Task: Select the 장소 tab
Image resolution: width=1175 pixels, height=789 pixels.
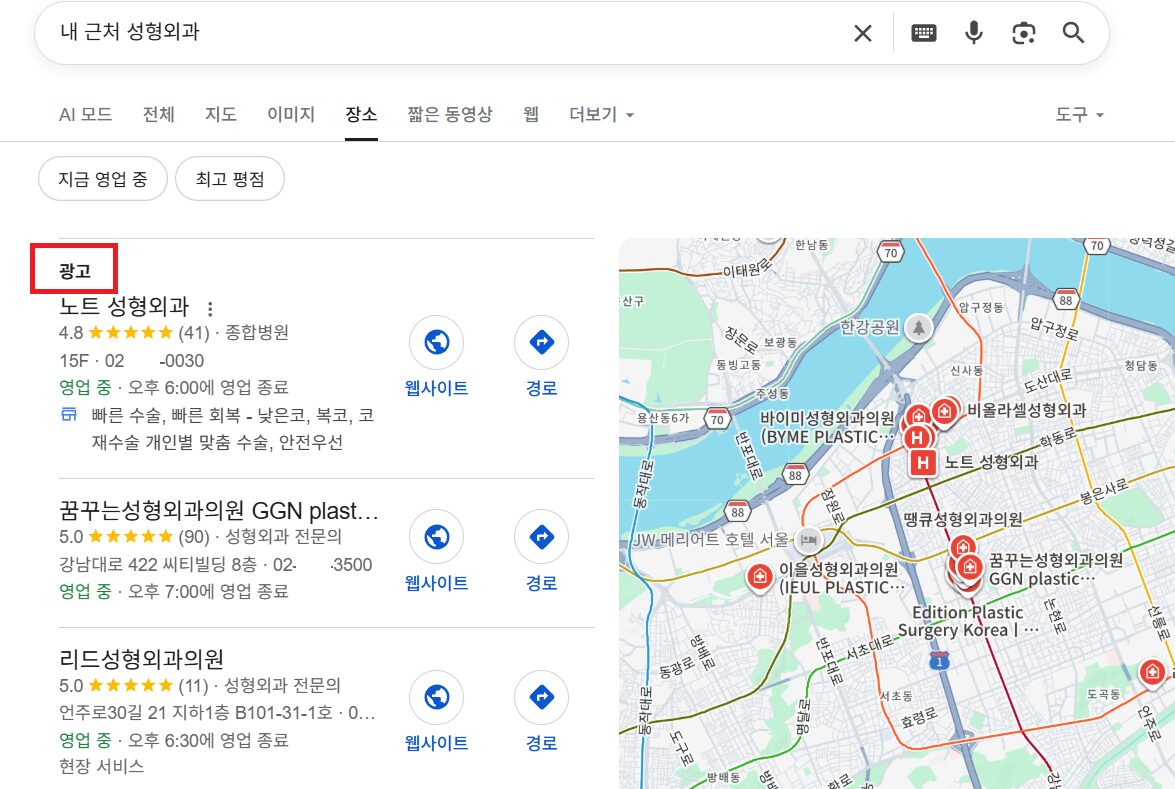Action: click(361, 115)
